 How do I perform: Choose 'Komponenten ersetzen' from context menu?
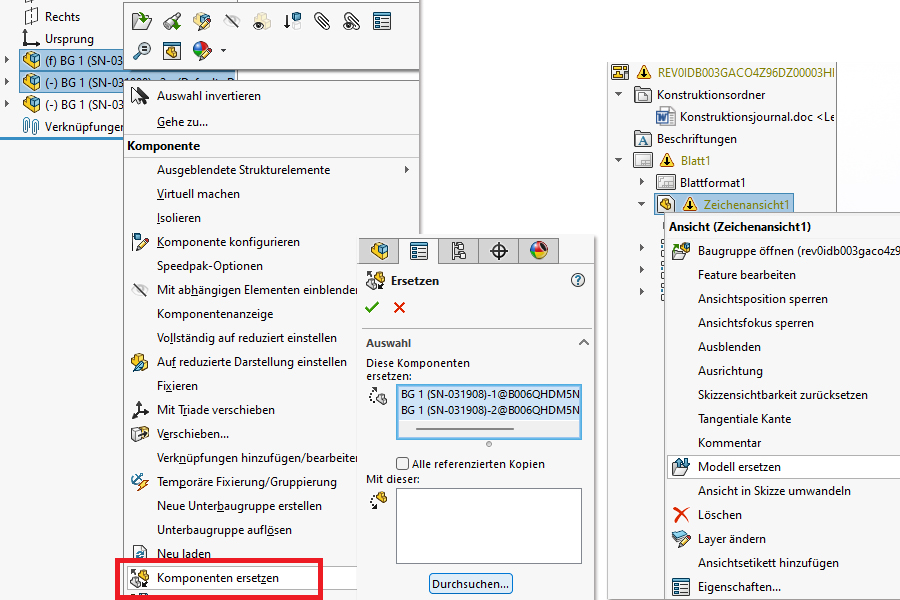point(218,578)
